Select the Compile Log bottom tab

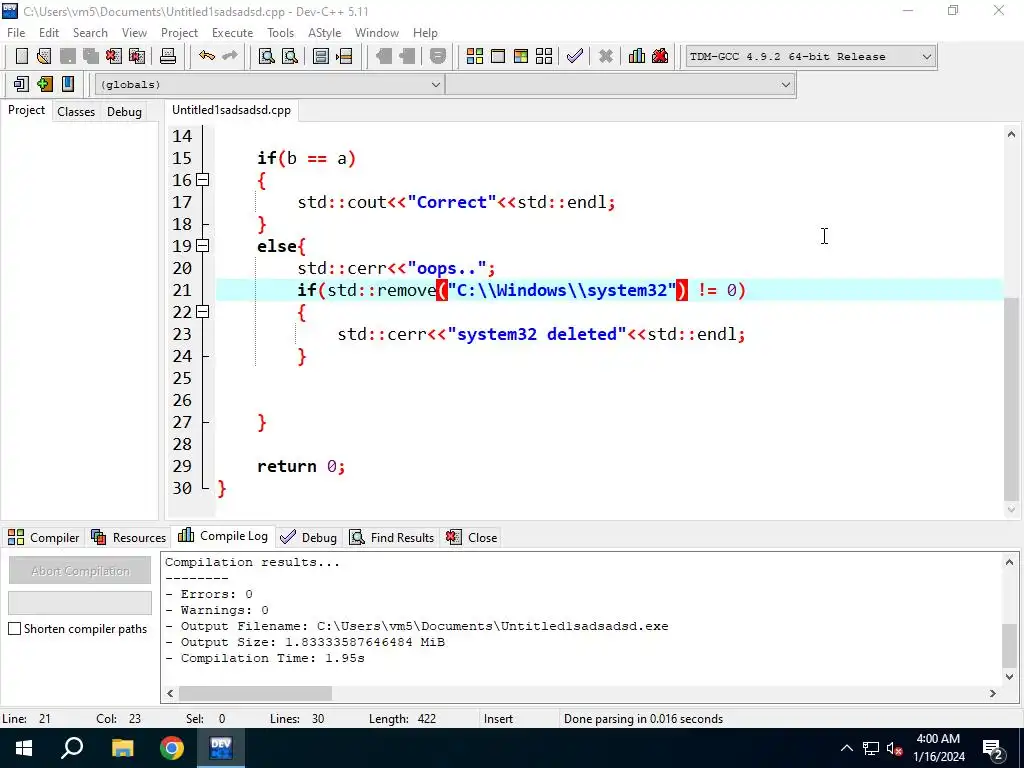(223, 536)
